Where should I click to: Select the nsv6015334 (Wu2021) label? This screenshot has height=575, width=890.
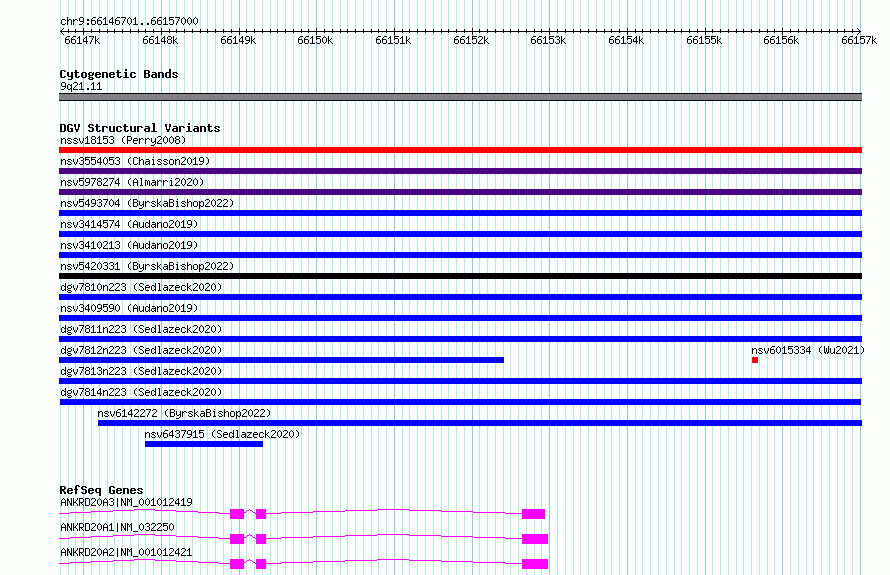click(808, 350)
